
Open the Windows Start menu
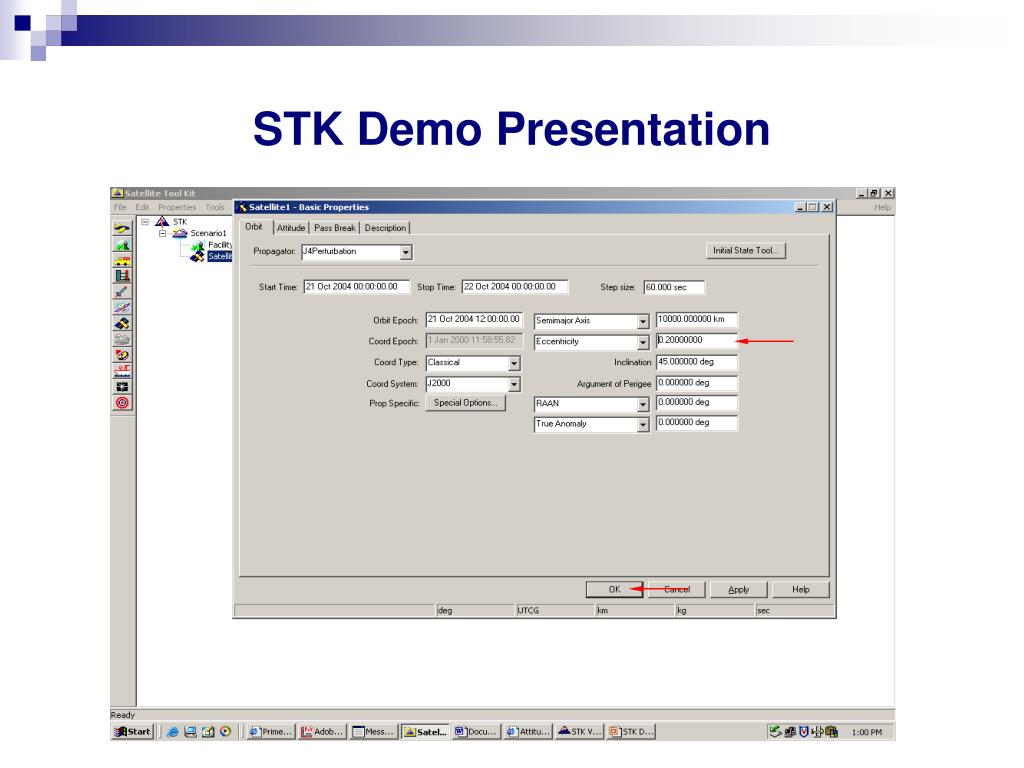(x=133, y=732)
